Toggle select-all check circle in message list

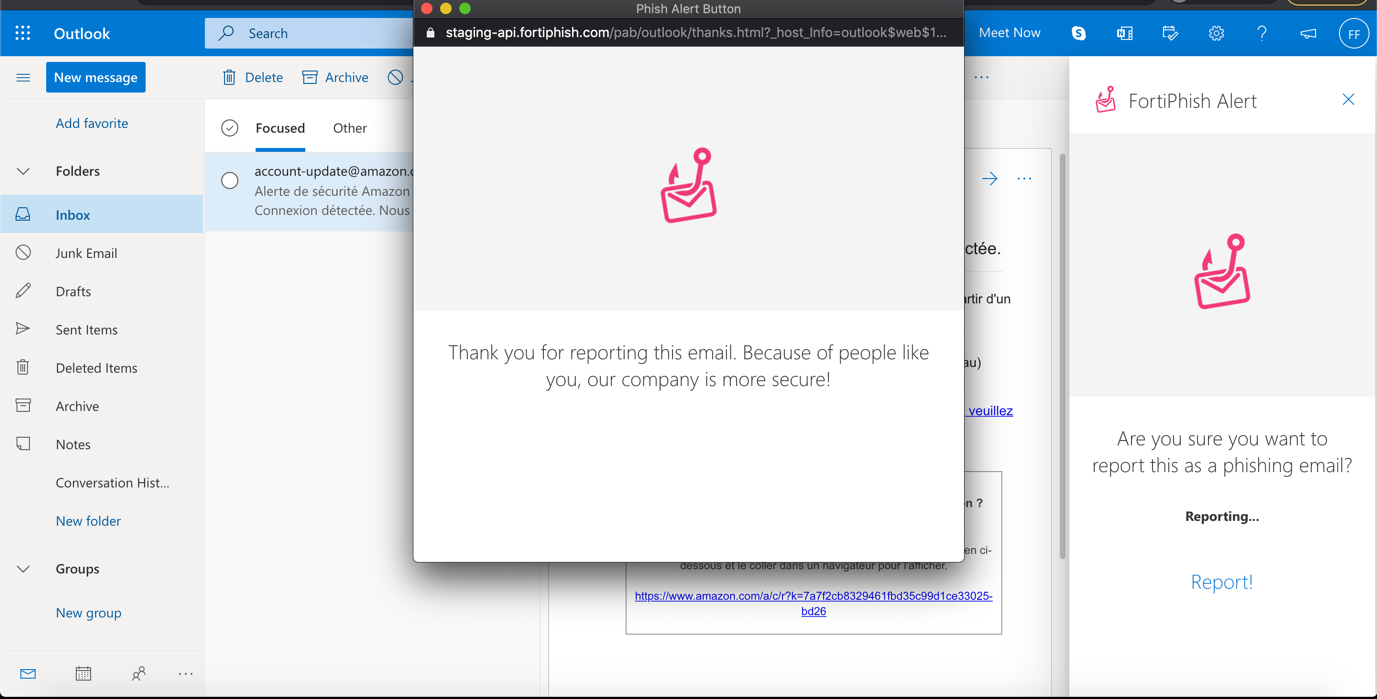[230, 128]
